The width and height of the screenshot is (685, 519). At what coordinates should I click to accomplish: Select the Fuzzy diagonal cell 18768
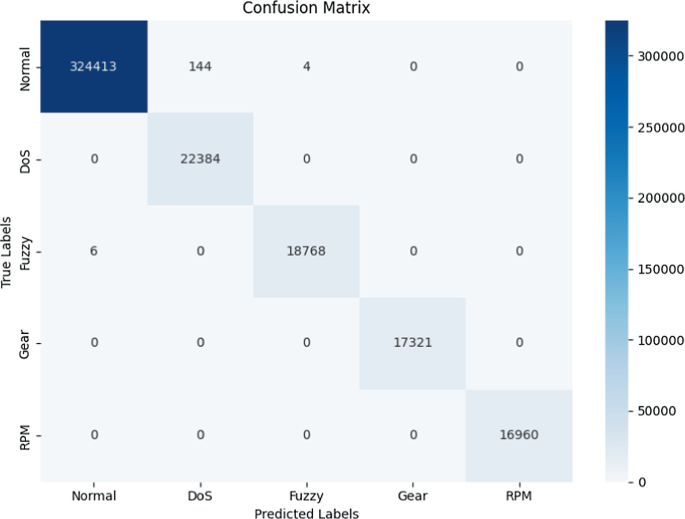point(306,251)
